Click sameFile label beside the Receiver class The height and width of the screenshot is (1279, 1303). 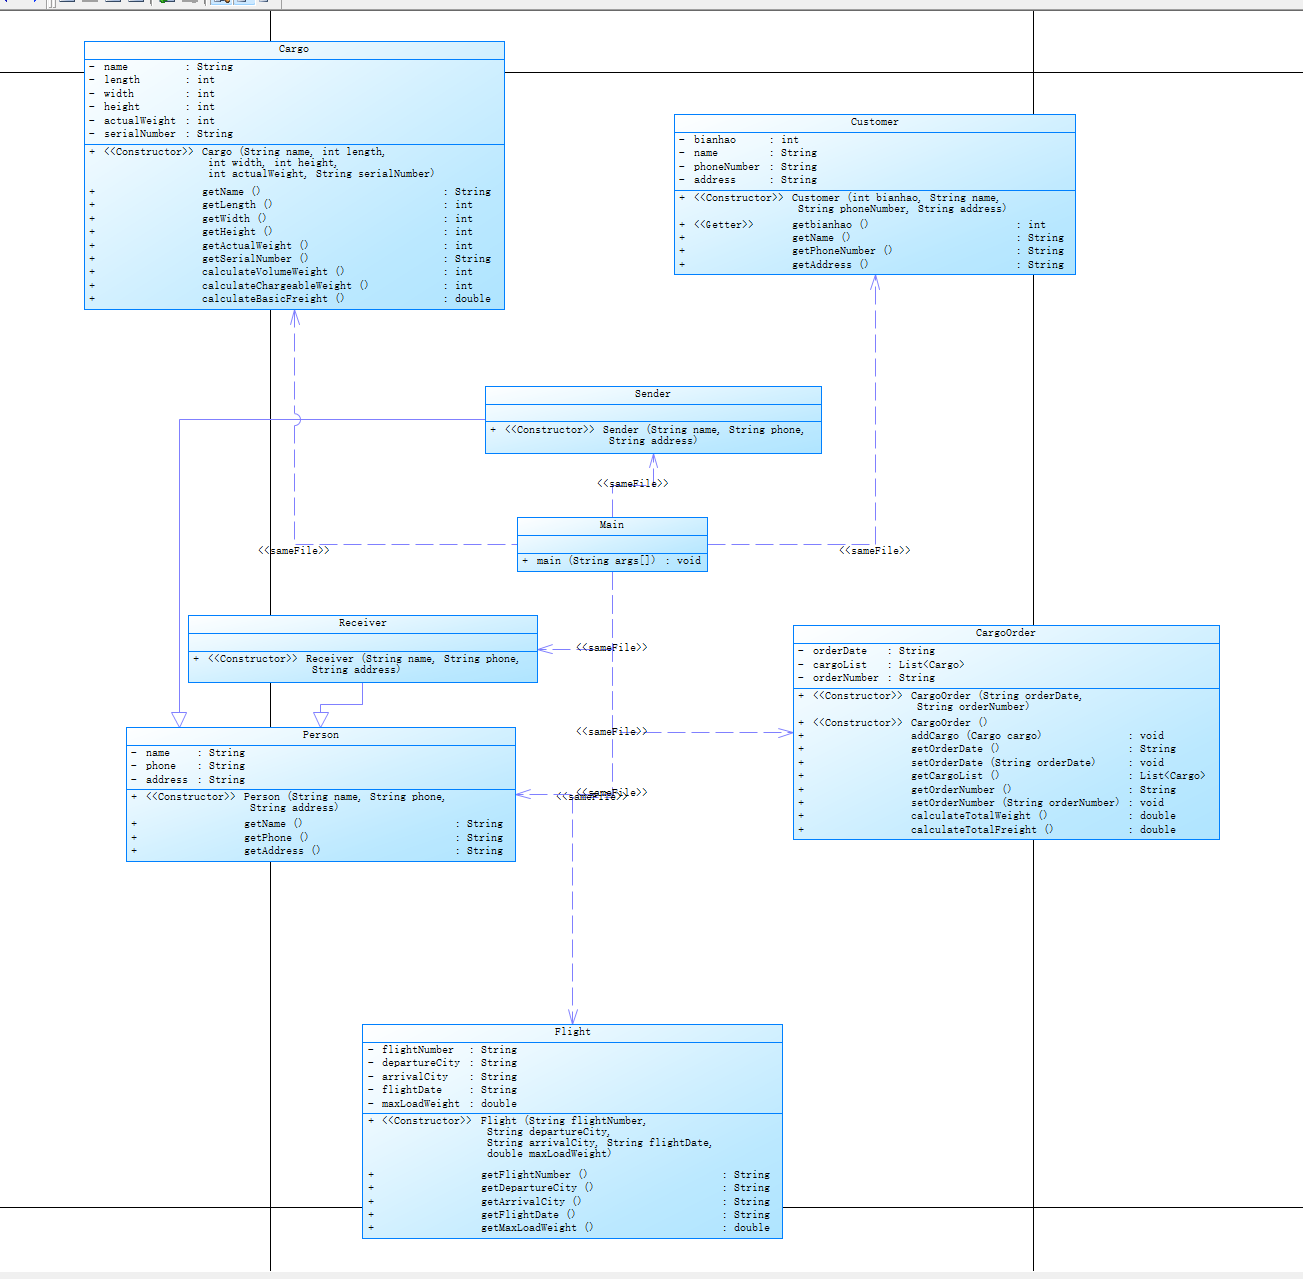pyautogui.click(x=612, y=648)
